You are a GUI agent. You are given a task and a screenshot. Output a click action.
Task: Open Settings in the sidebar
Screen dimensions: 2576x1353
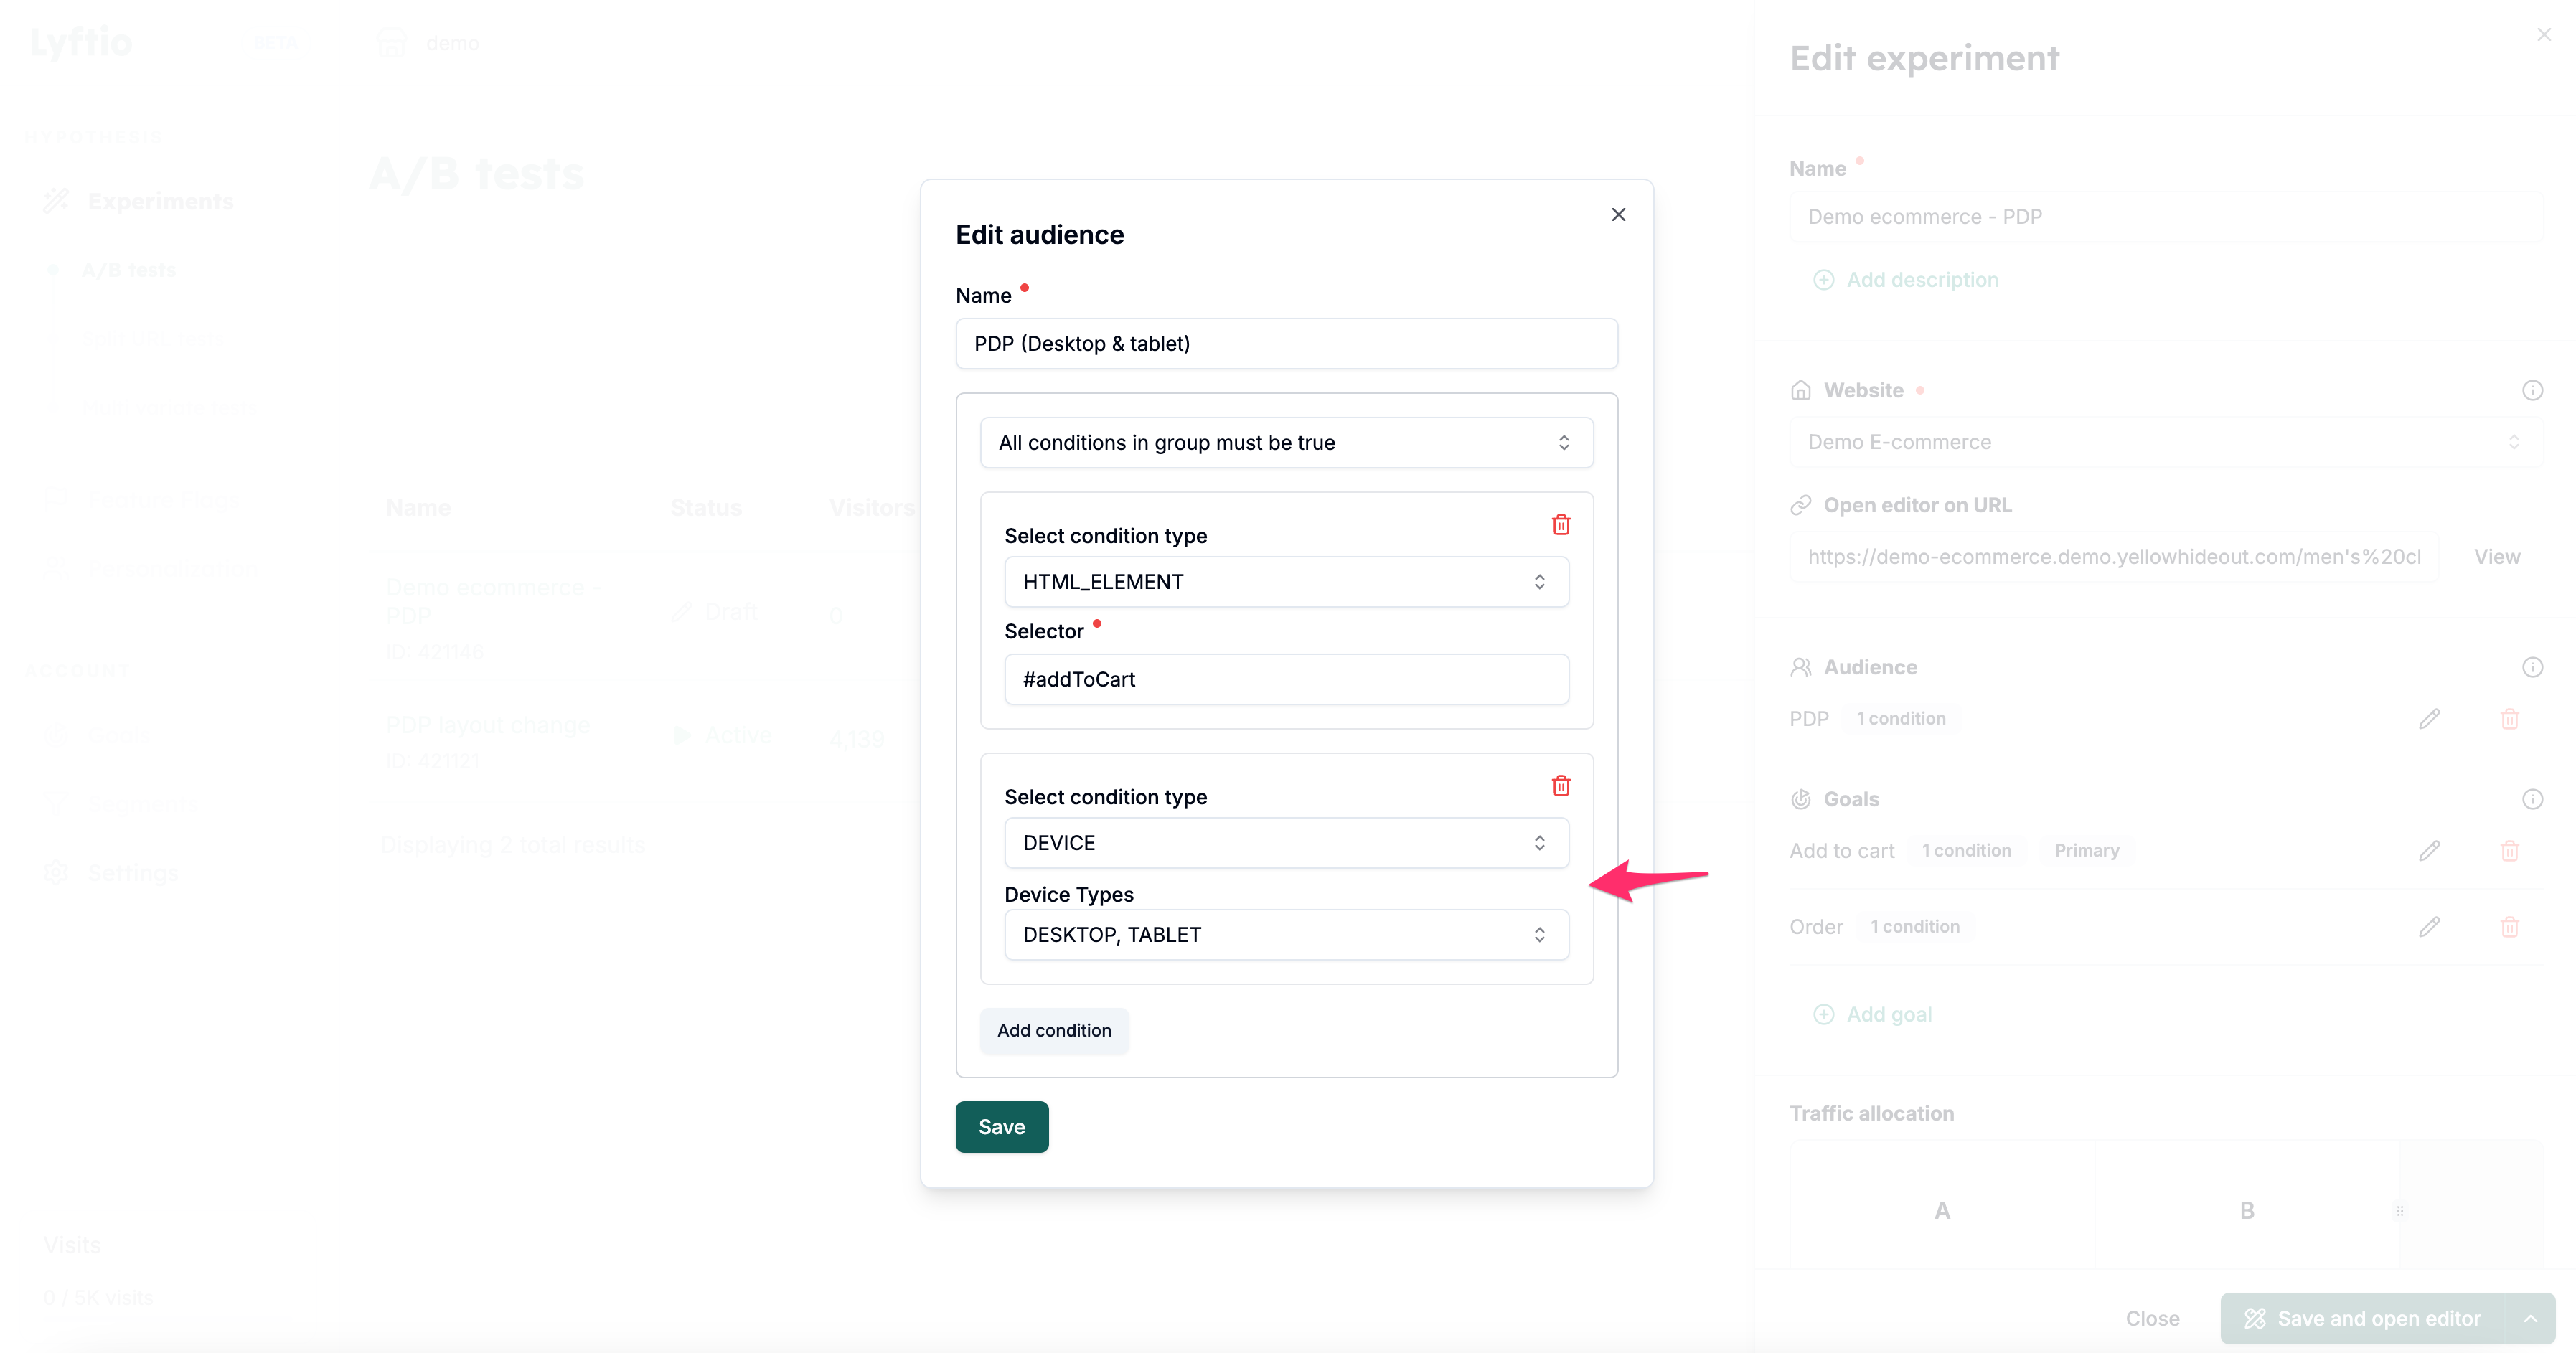(x=133, y=872)
